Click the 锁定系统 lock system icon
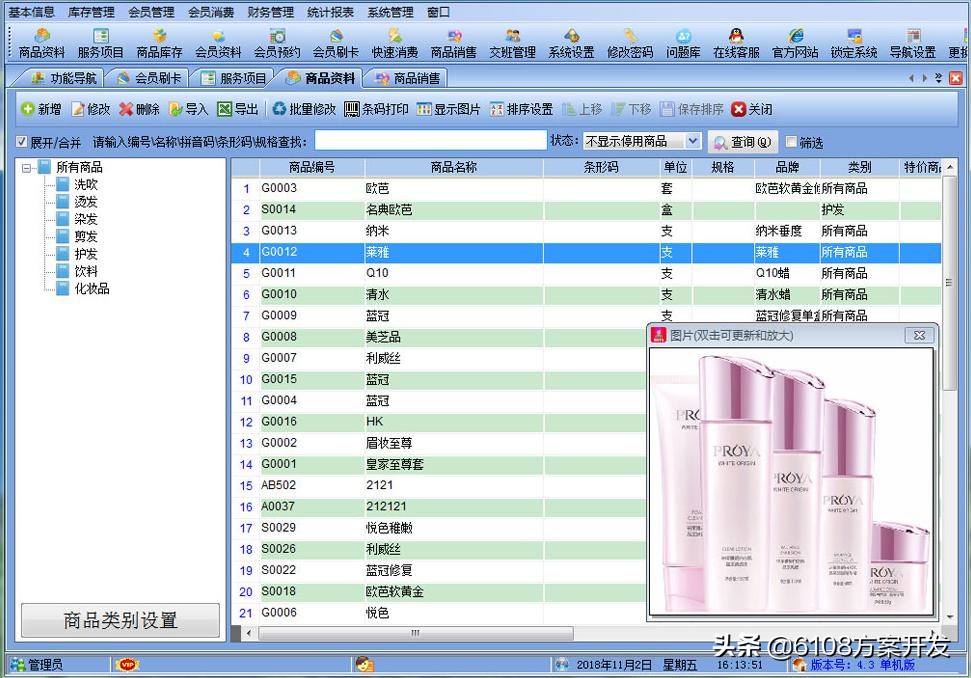Image resolution: width=971 pixels, height=678 pixels. (853, 45)
